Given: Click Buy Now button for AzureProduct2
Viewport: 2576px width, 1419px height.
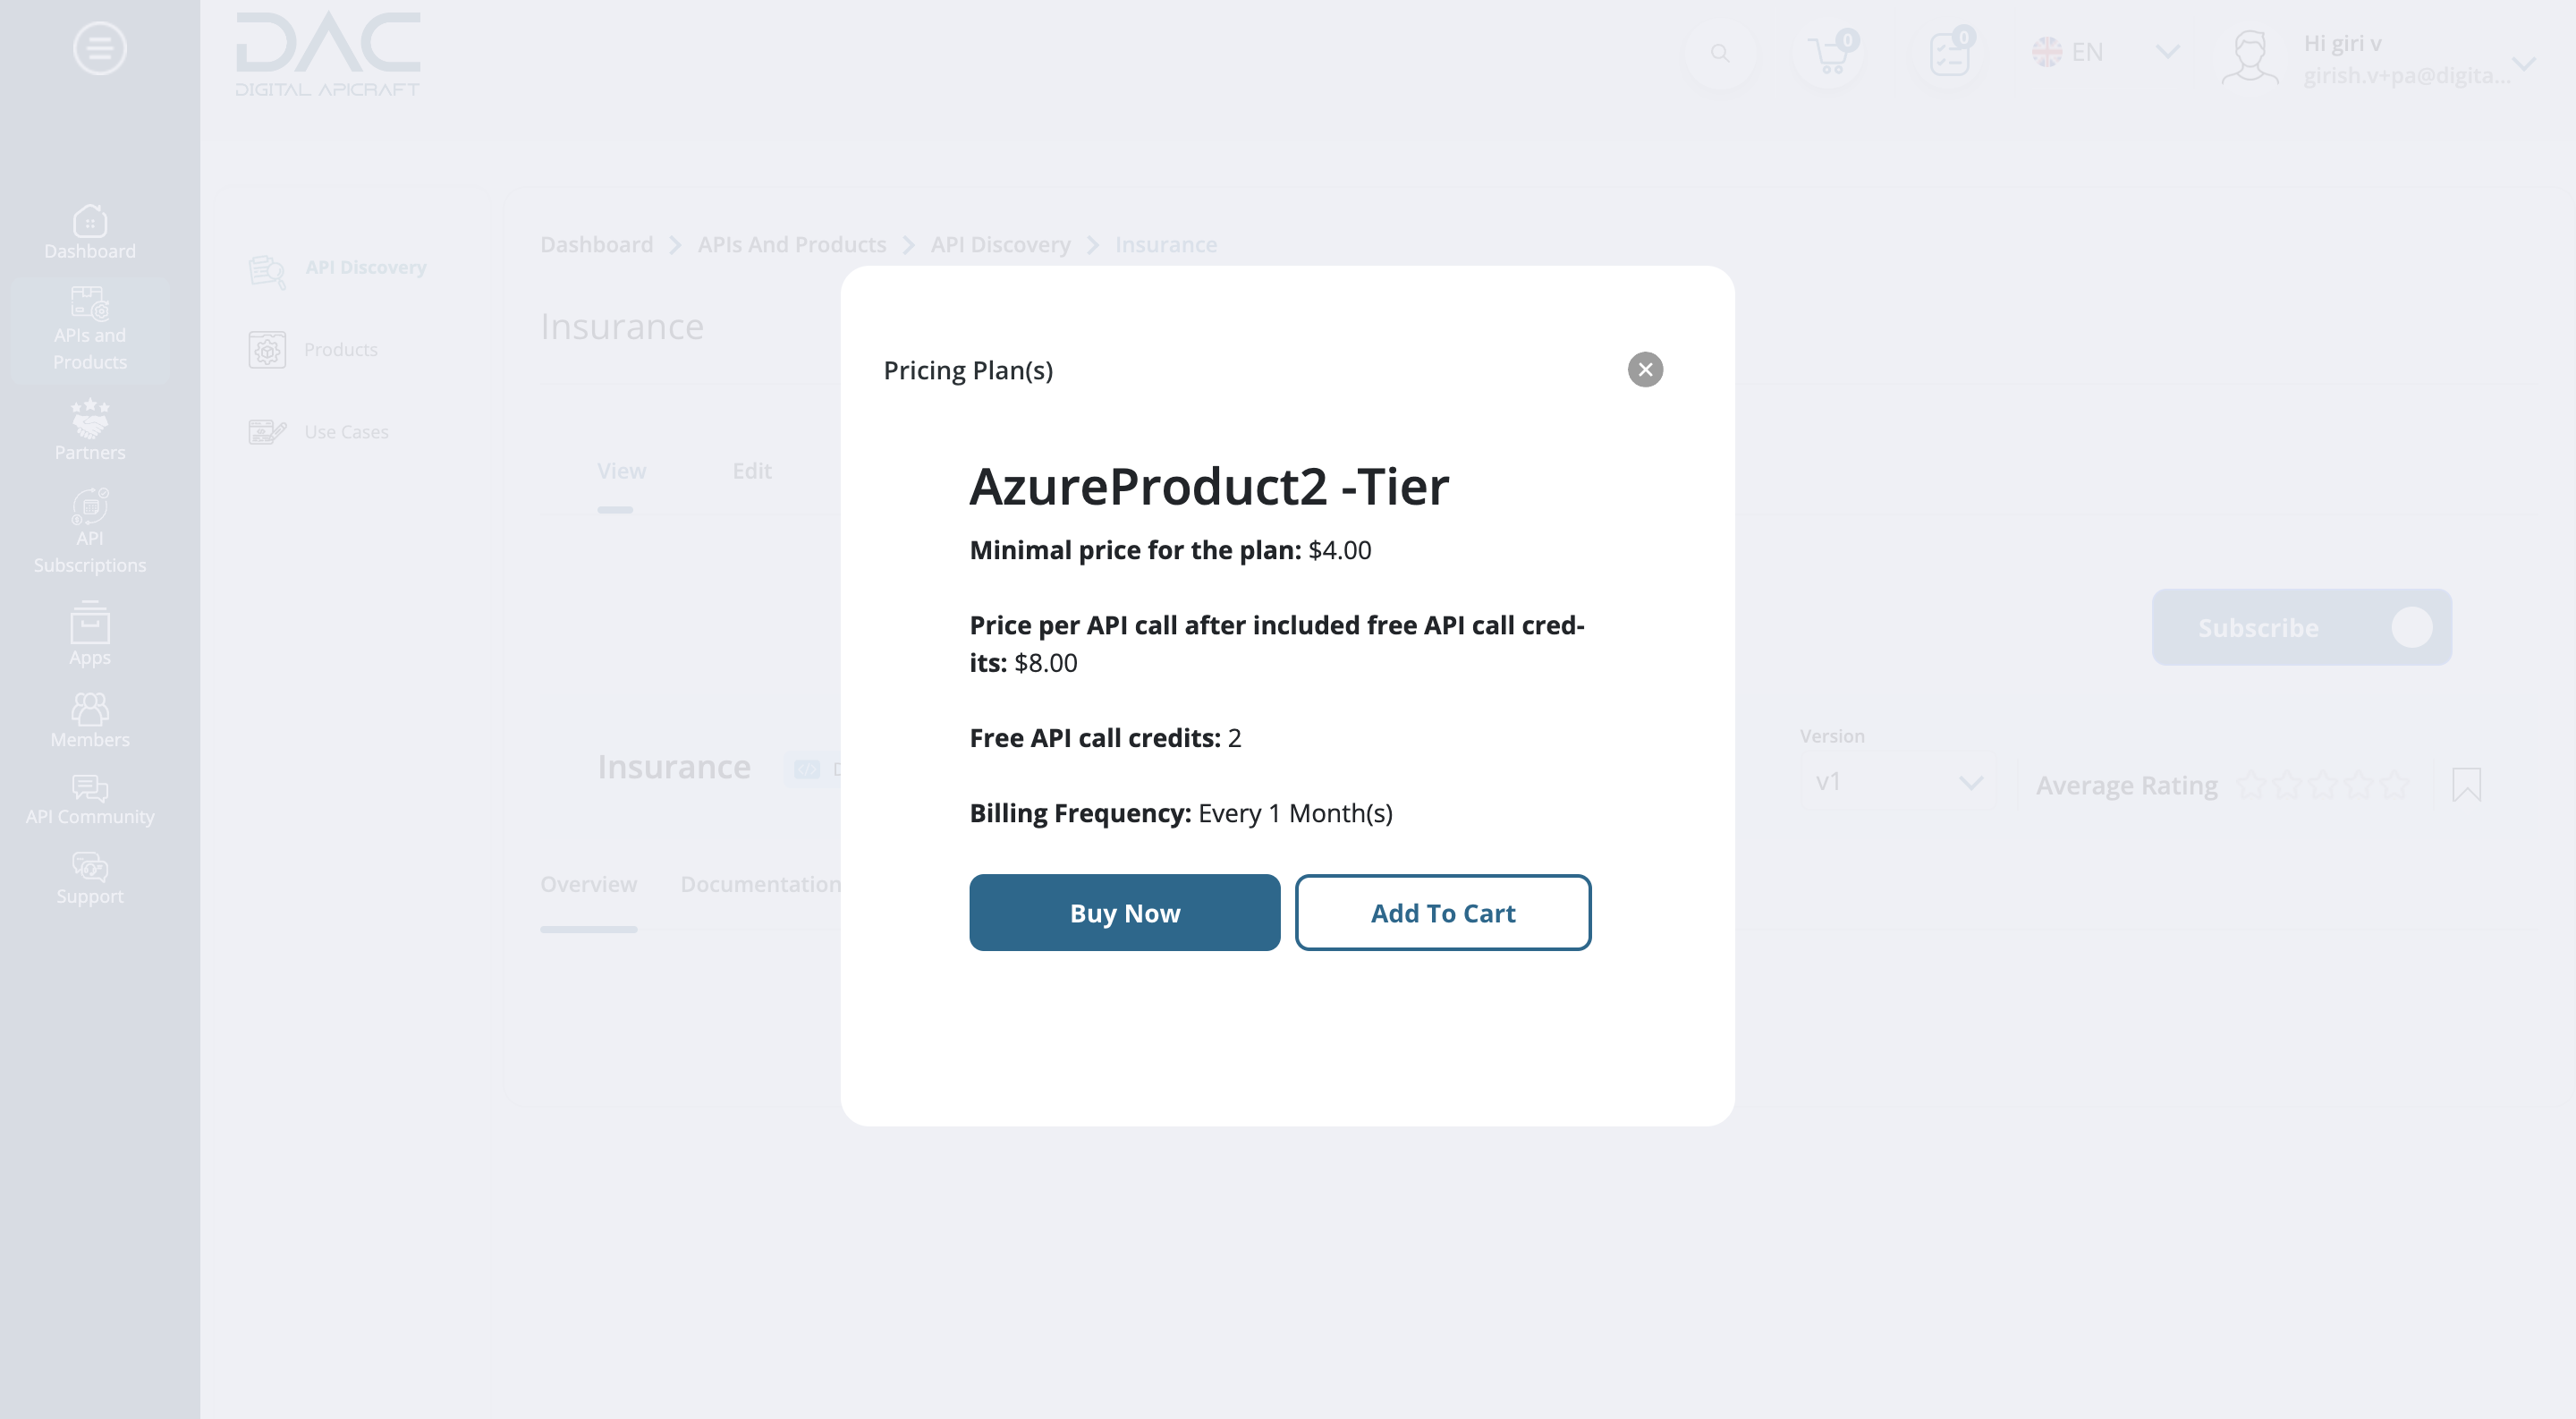Looking at the screenshot, I should (1124, 911).
